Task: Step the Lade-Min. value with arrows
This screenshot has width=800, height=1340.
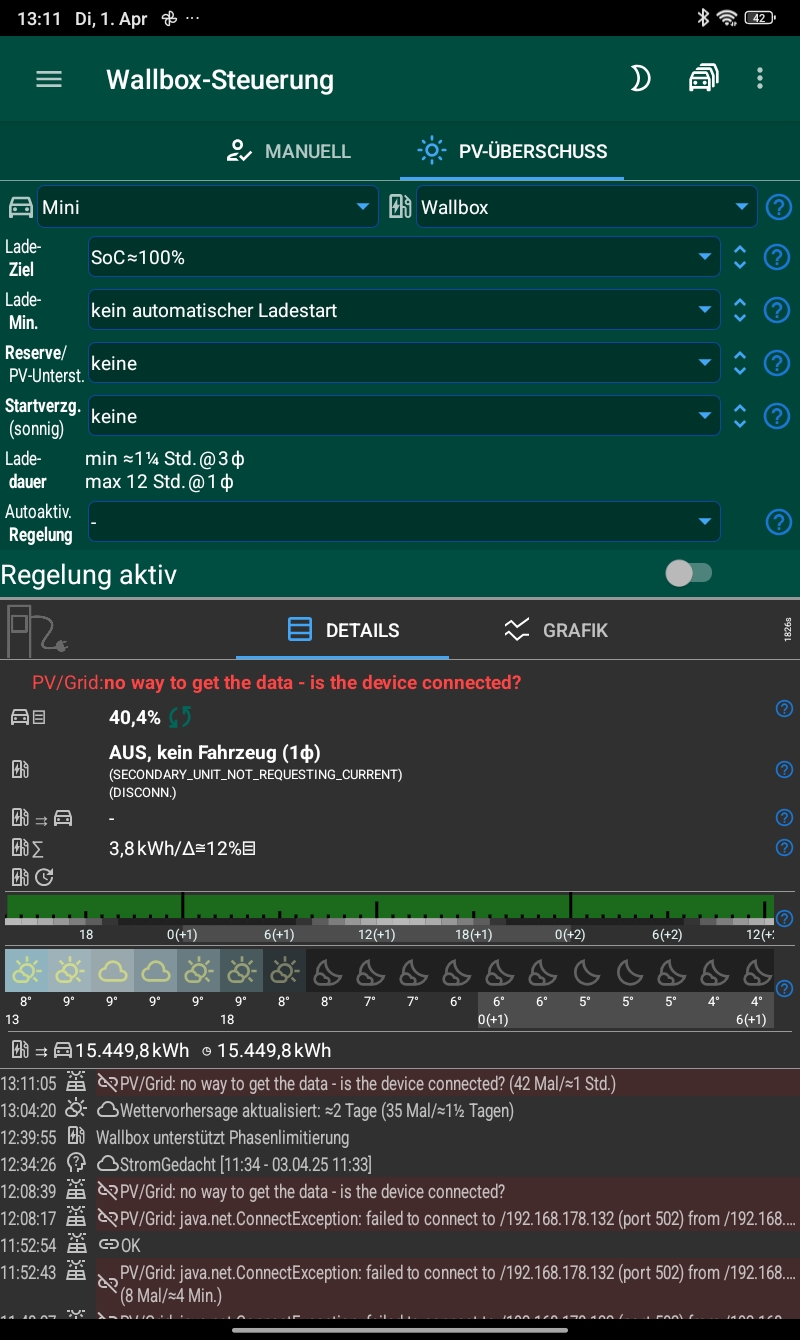Action: coord(740,310)
